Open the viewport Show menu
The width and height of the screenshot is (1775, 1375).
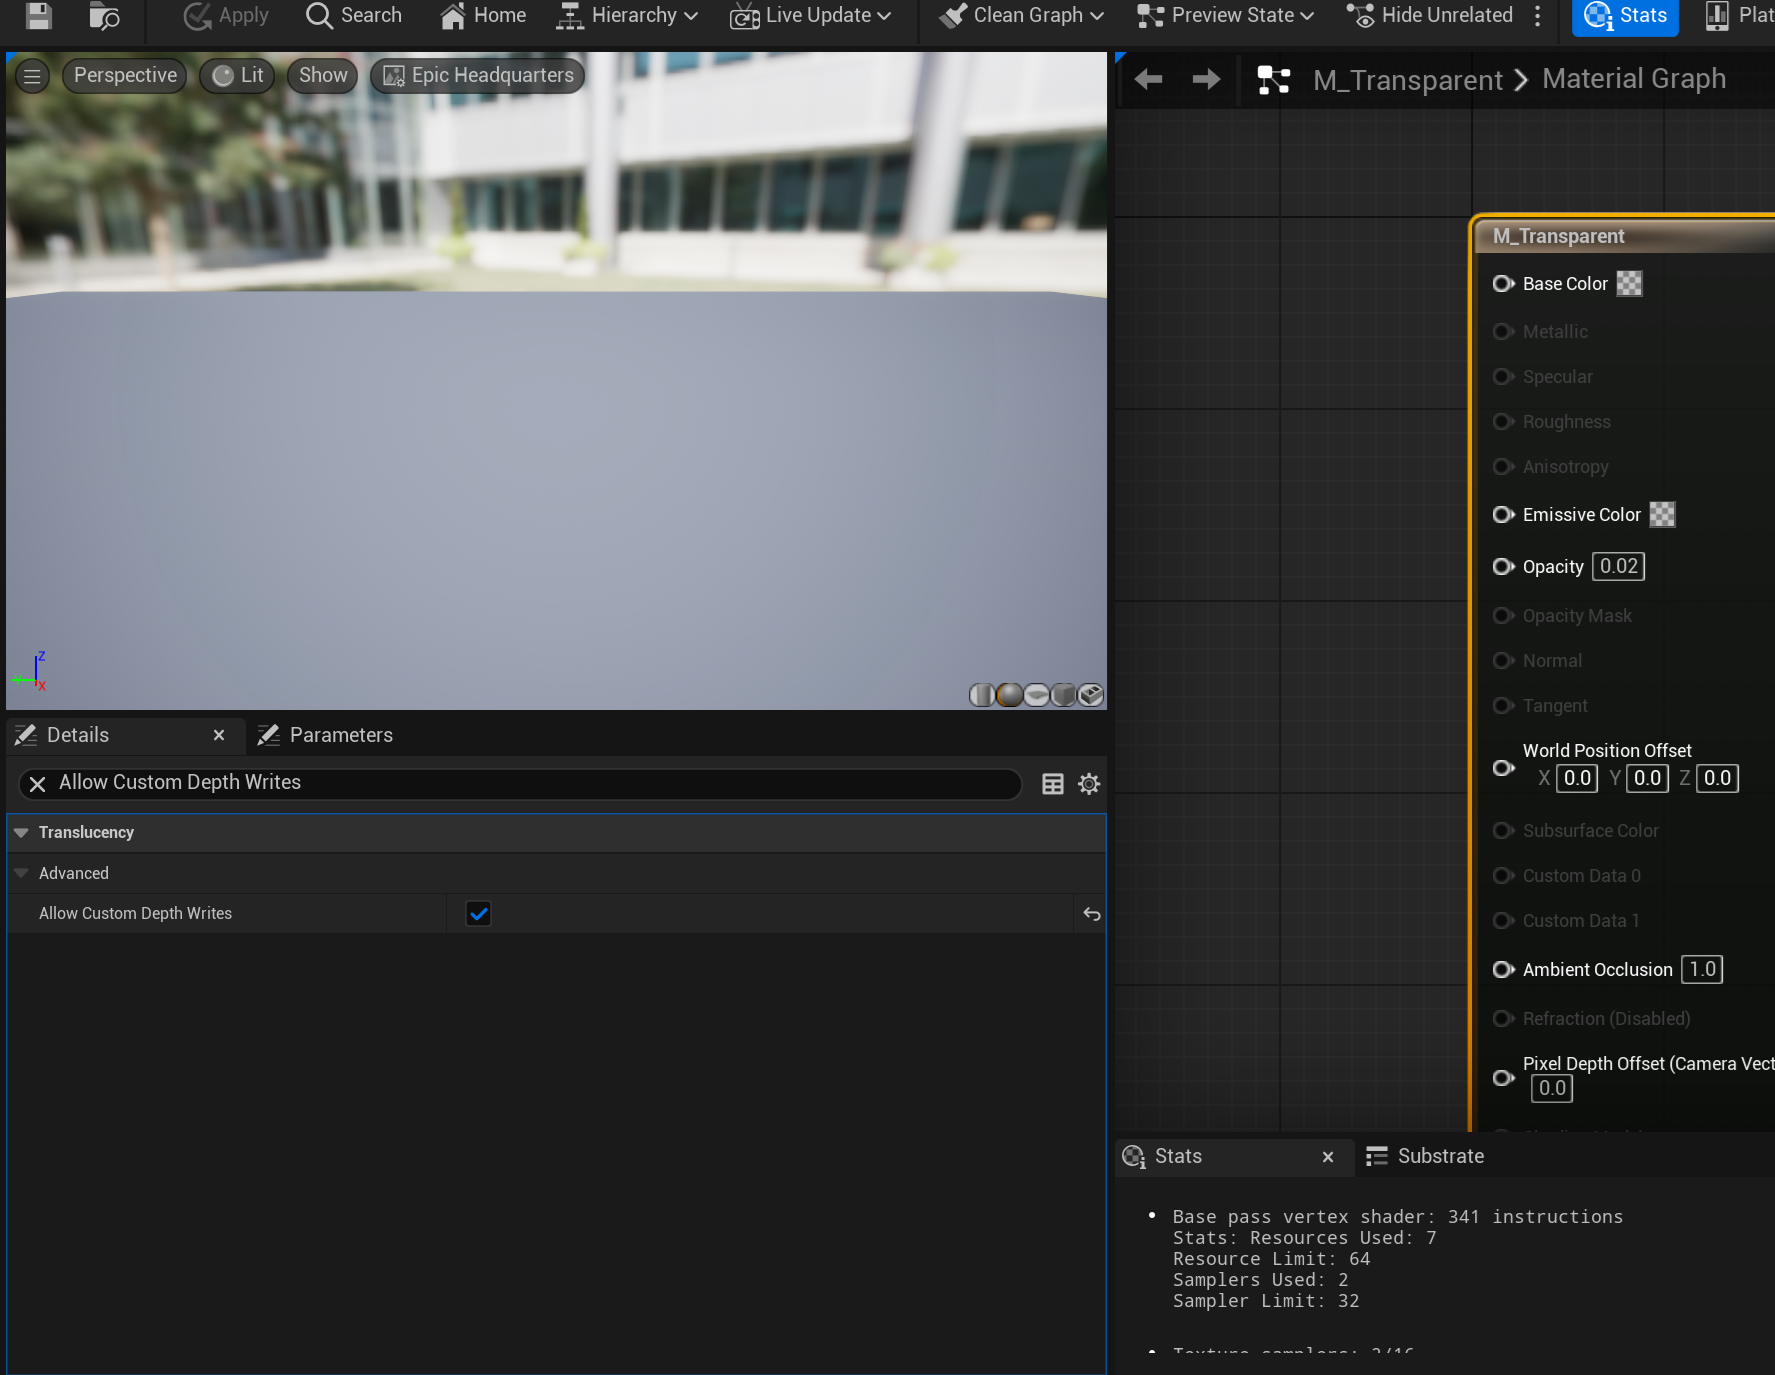[323, 76]
